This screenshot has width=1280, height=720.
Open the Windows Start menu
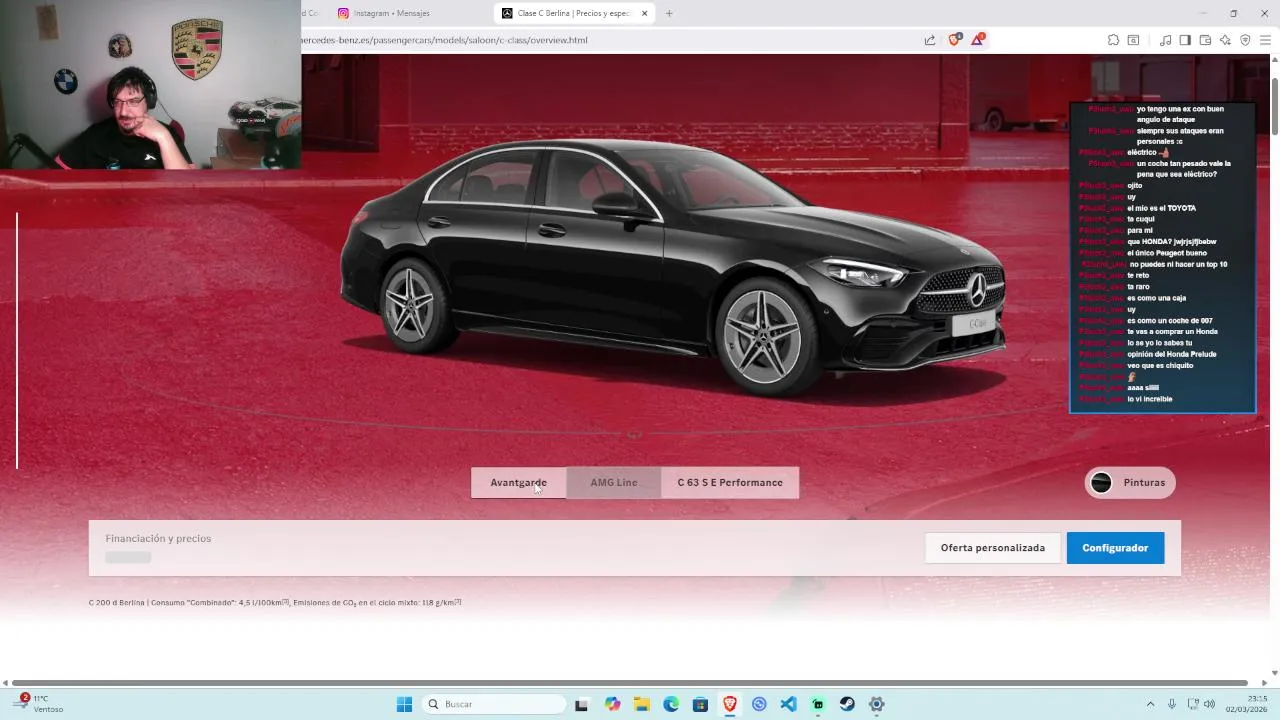404,704
